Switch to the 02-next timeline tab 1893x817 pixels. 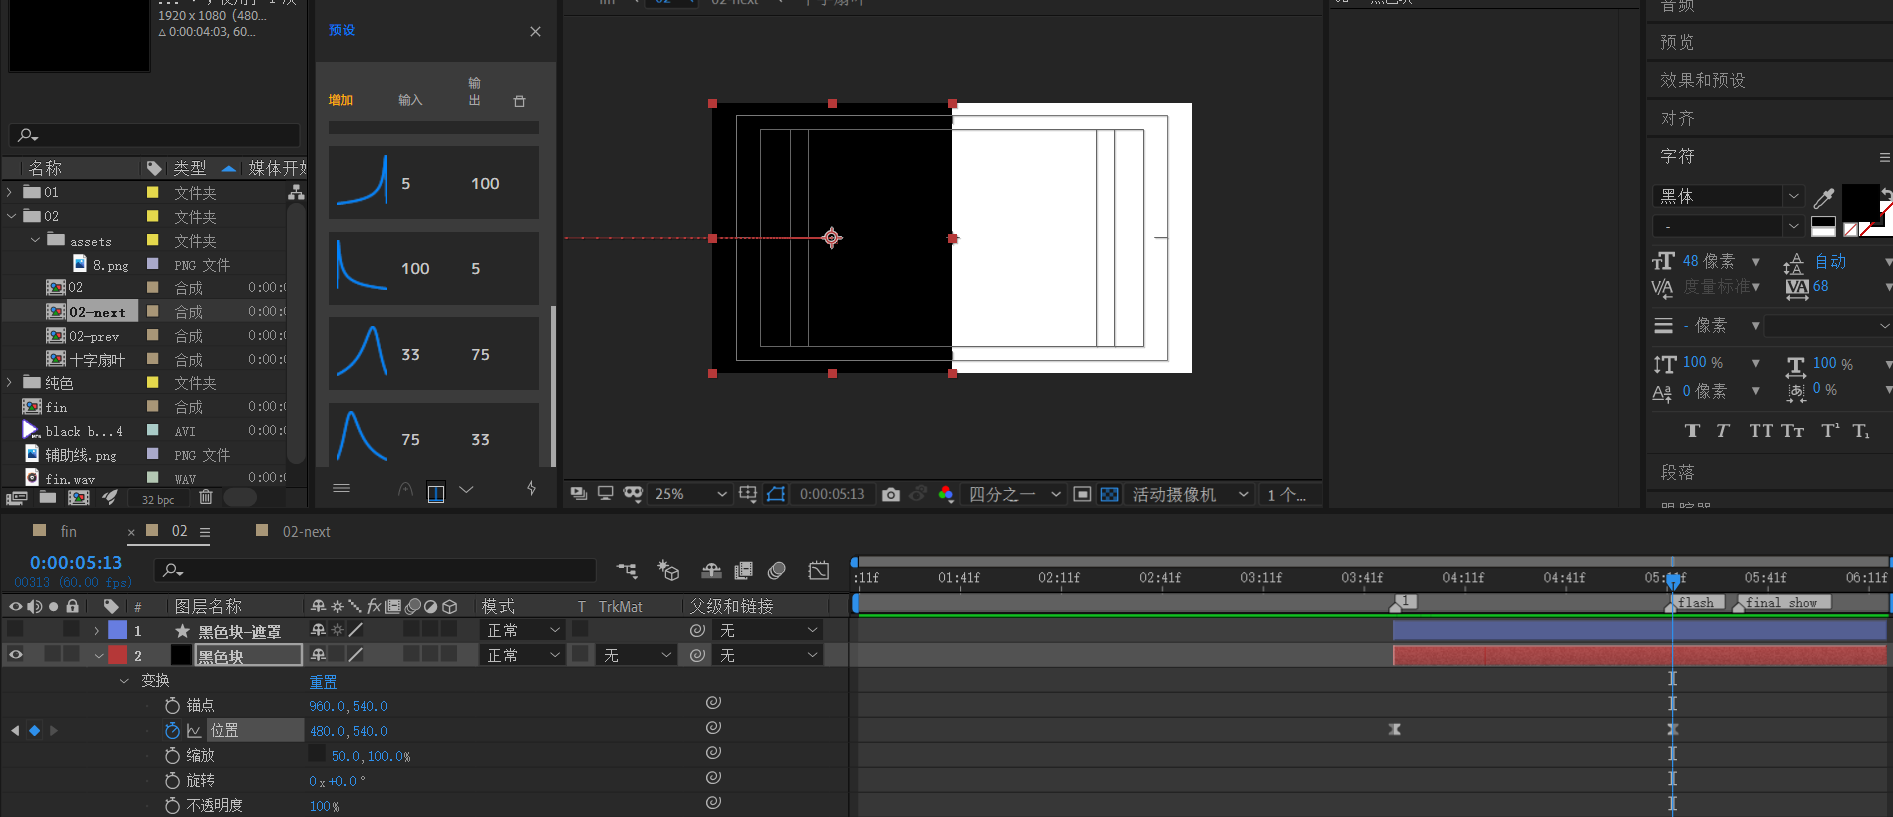(306, 531)
